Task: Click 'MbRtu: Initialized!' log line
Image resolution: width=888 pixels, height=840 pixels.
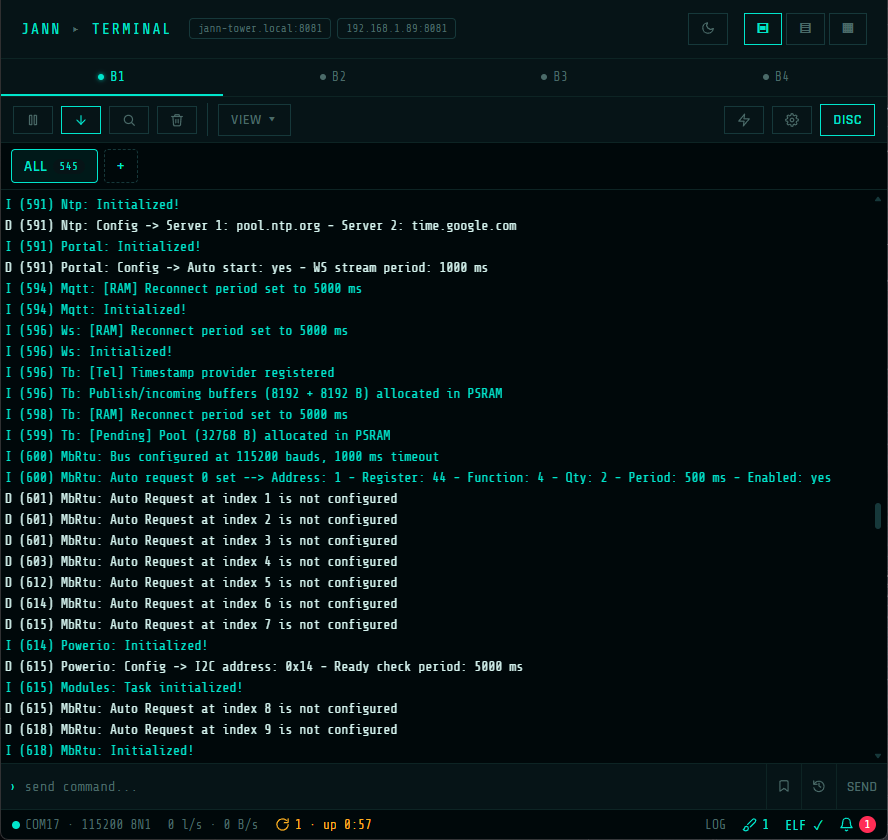Action: pos(100,750)
